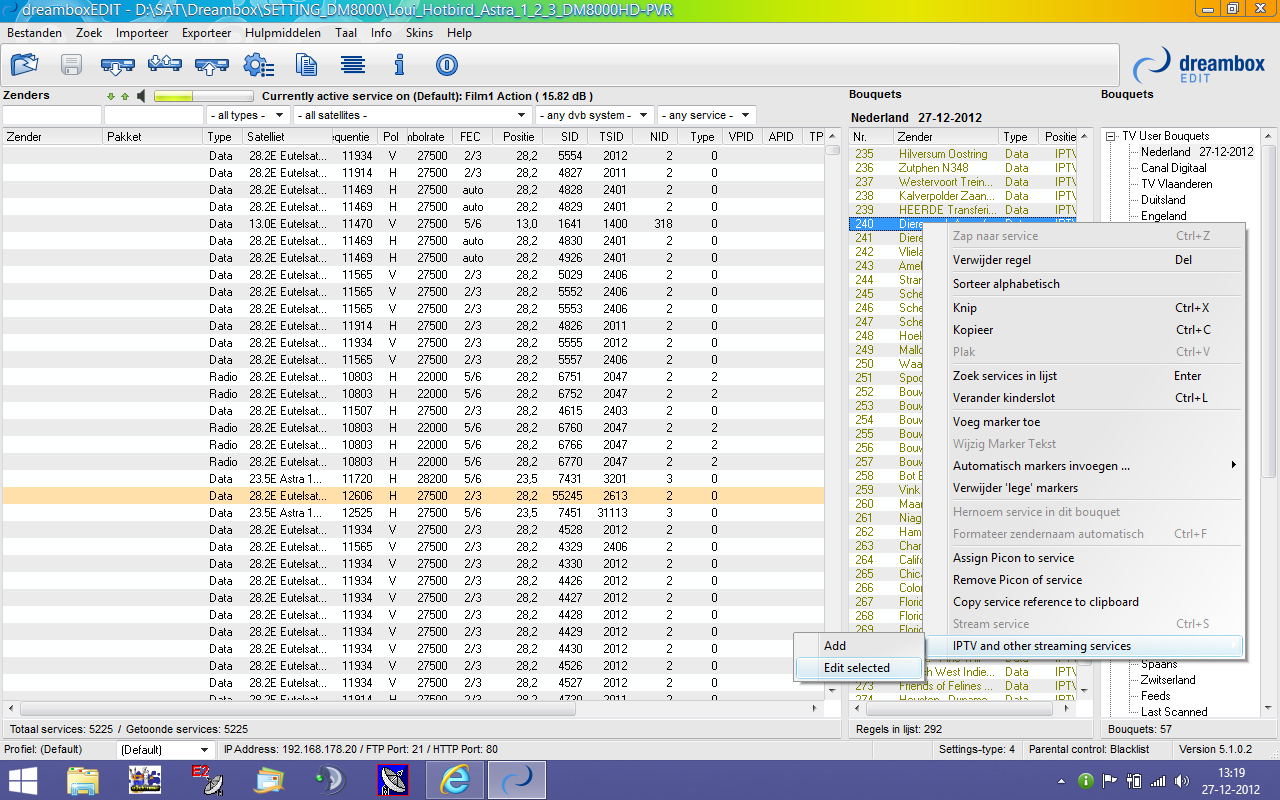Select 'Last Scanned' bouquet in tree
Screen dimensions: 1280x800
click(1174, 712)
